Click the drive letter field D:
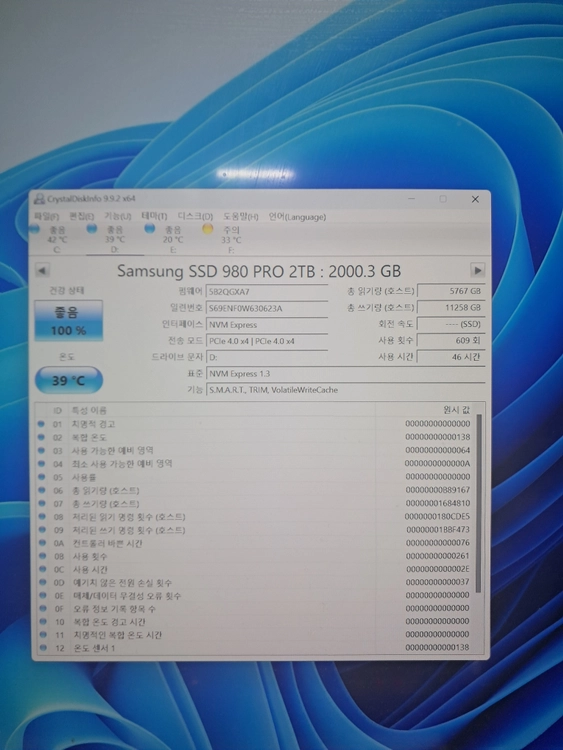 point(267,357)
